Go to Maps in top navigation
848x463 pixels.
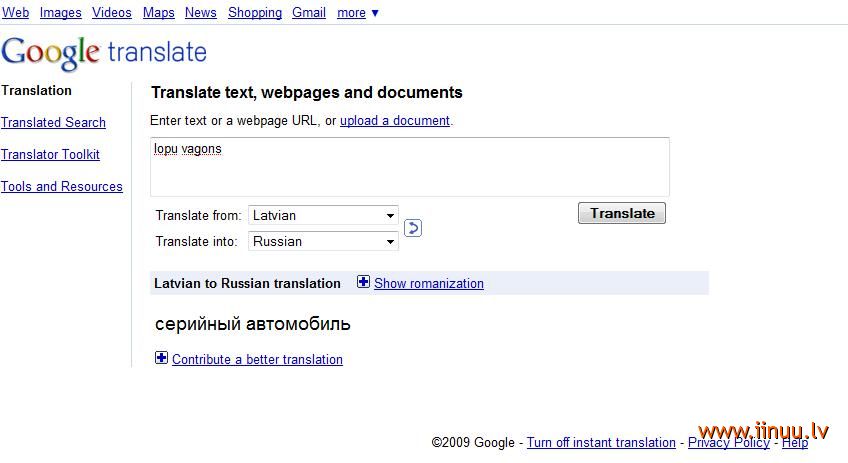pos(158,12)
